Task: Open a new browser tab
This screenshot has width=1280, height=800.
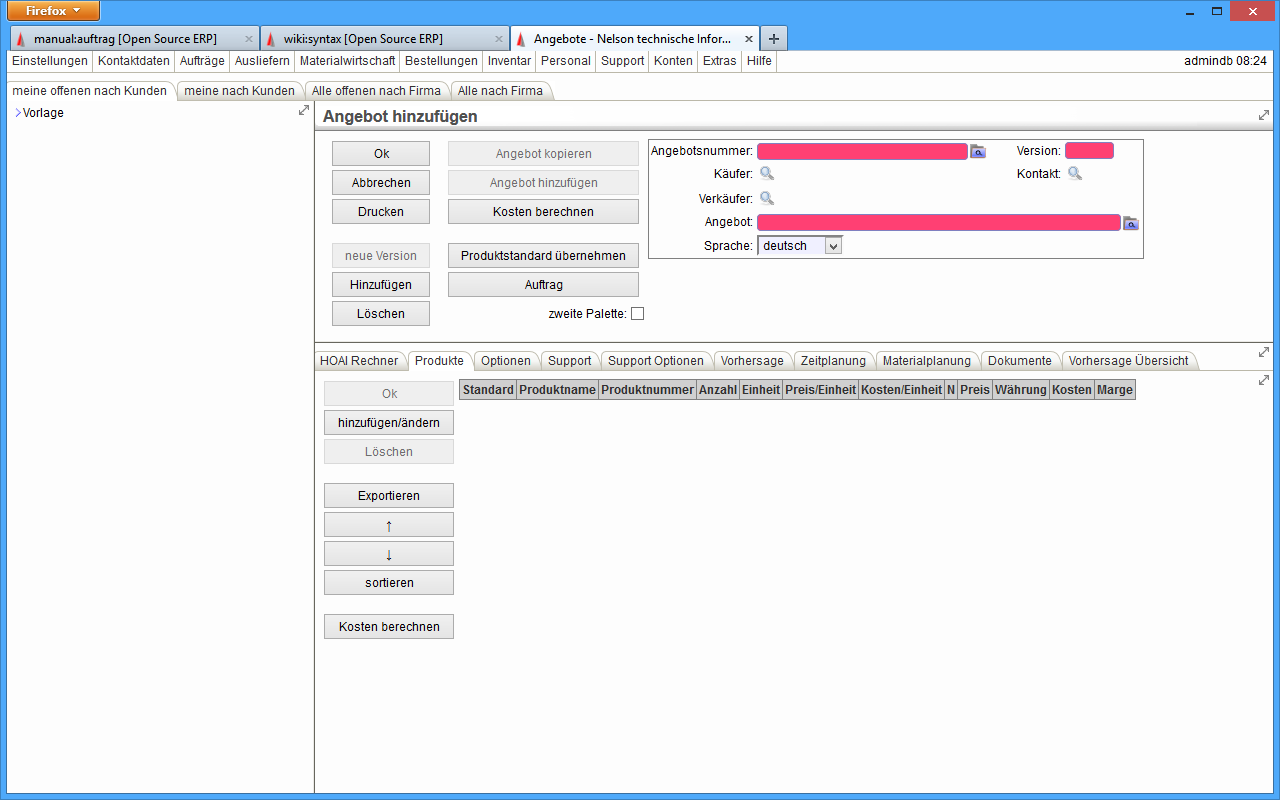Action: coord(774,39)
